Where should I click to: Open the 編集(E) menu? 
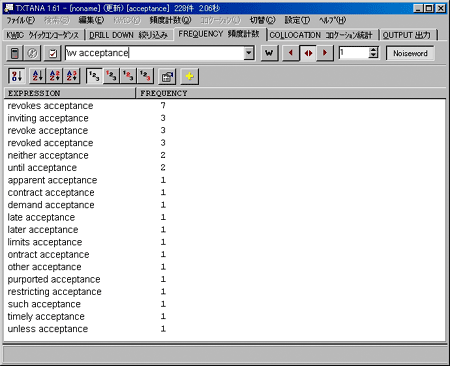click(x=91, y=20)
